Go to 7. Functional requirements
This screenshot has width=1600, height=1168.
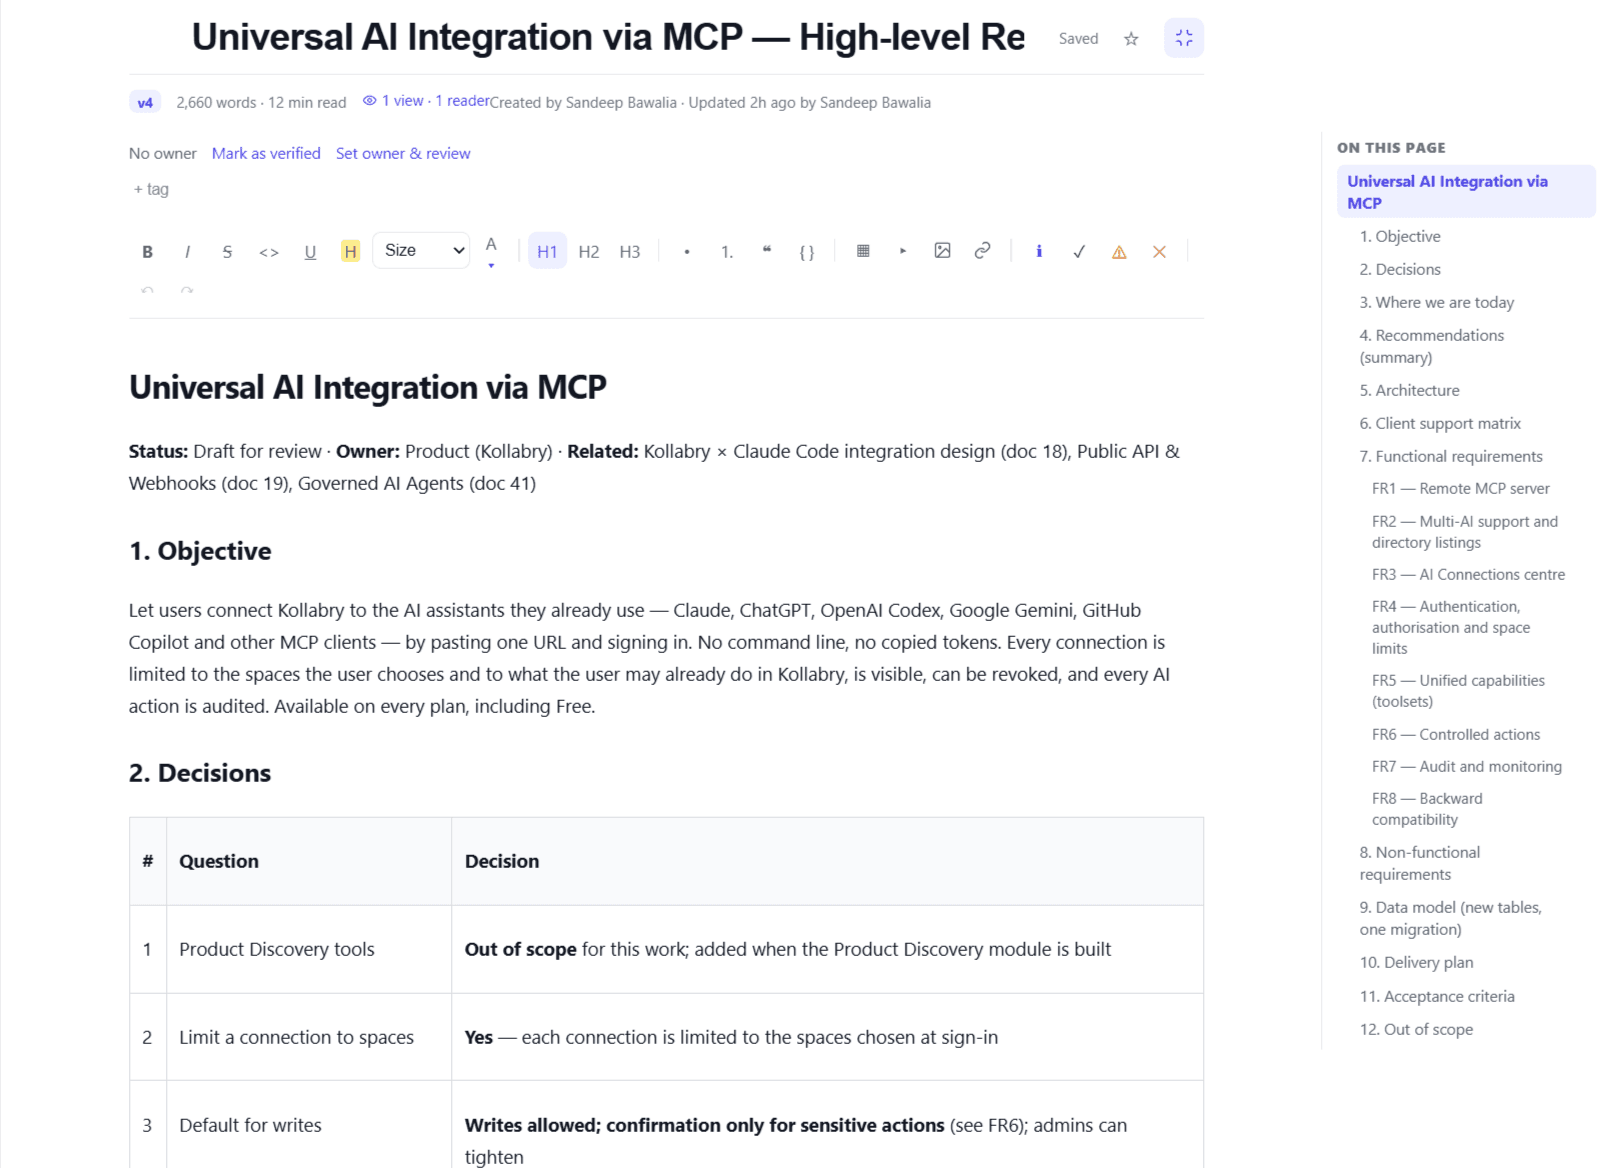coord(1451,456)
